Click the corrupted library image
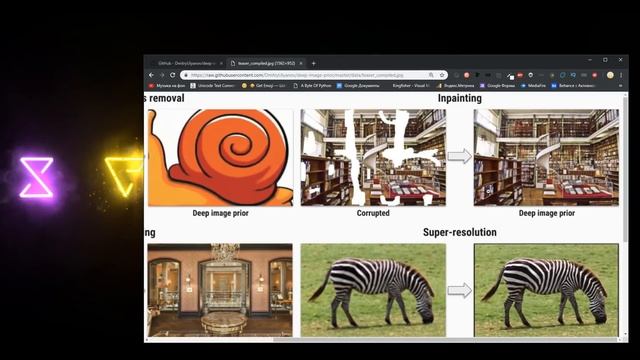The width and height of the screenshot is (640, 360). click(373, 158)
